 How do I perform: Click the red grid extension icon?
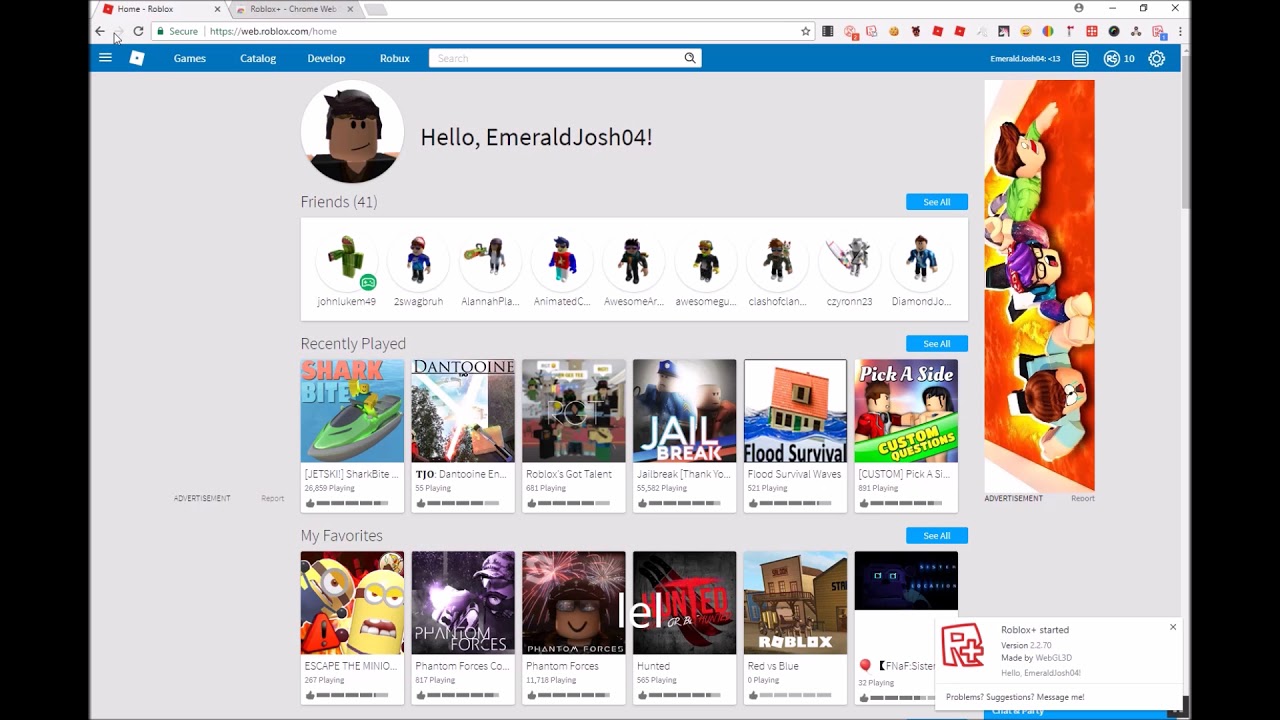1092,31
